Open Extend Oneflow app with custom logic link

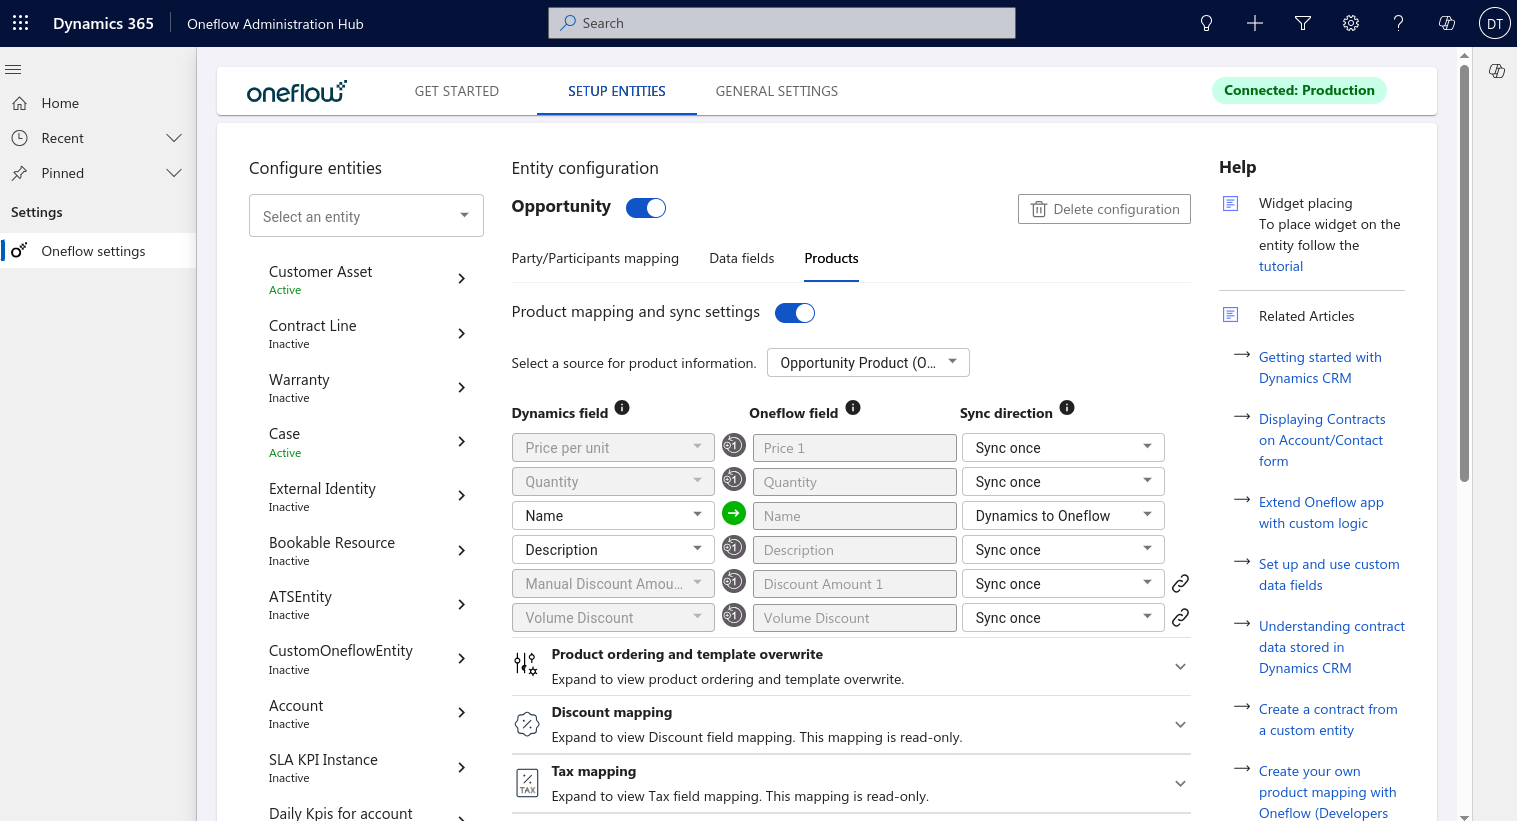click(1321, 513)
